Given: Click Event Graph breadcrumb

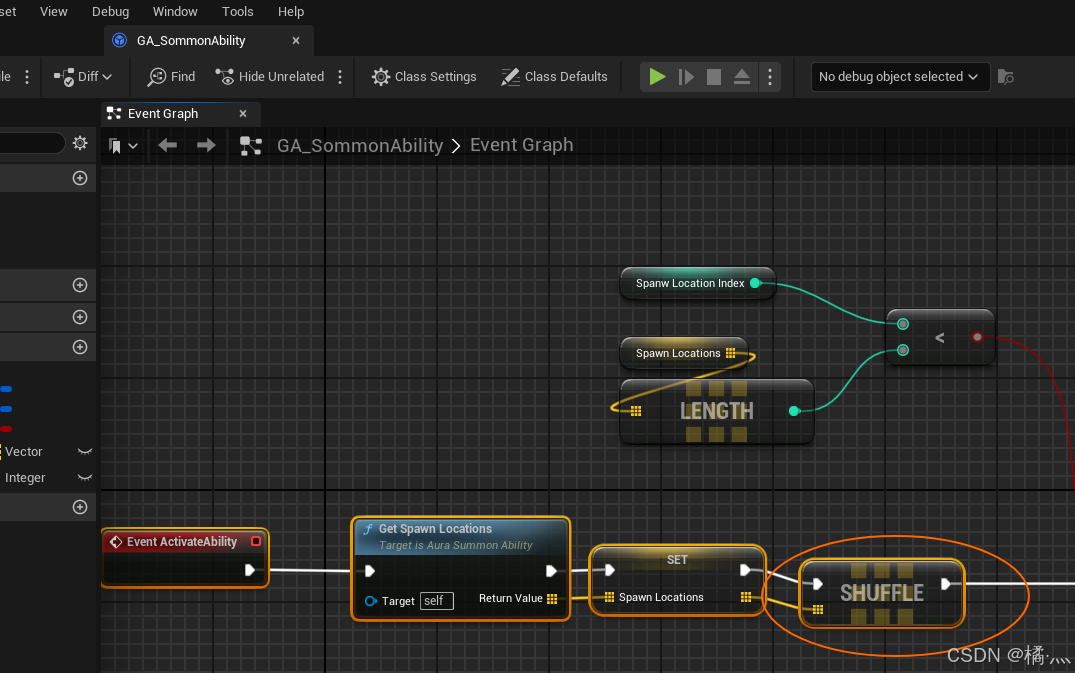Looking at the screenshot, I should (x=522, y=145).
